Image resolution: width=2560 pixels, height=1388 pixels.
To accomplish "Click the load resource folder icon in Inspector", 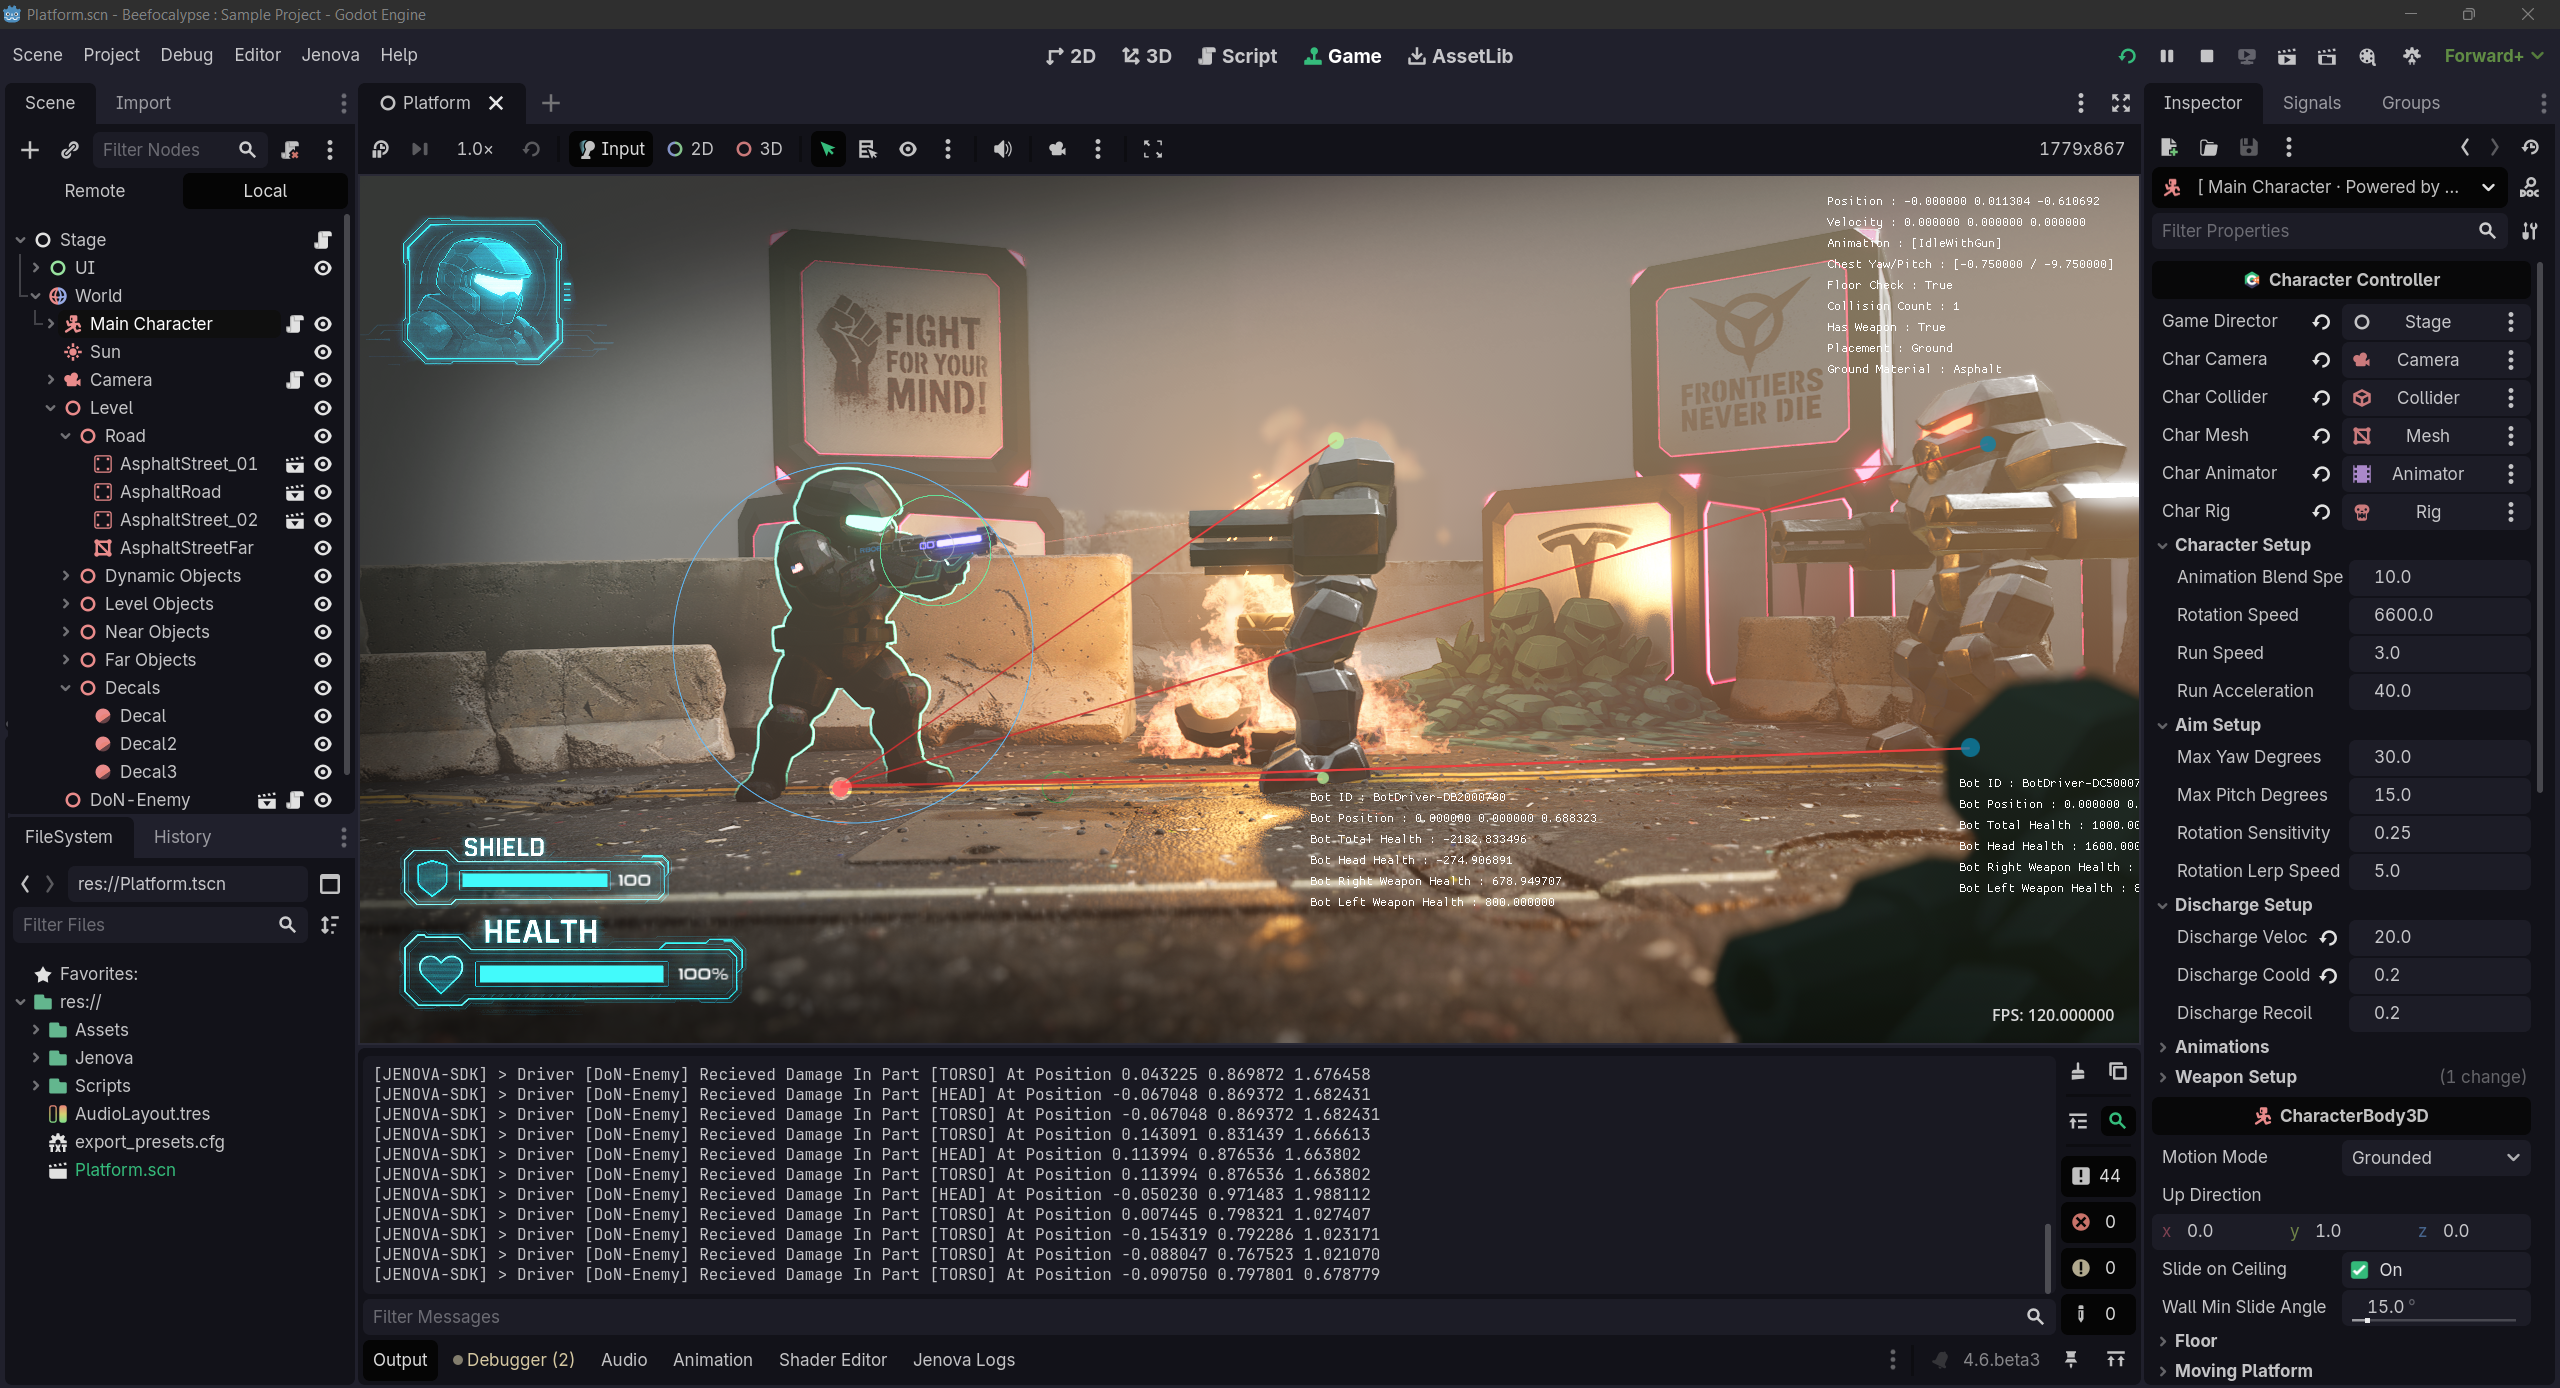I will coord(2208,148).
